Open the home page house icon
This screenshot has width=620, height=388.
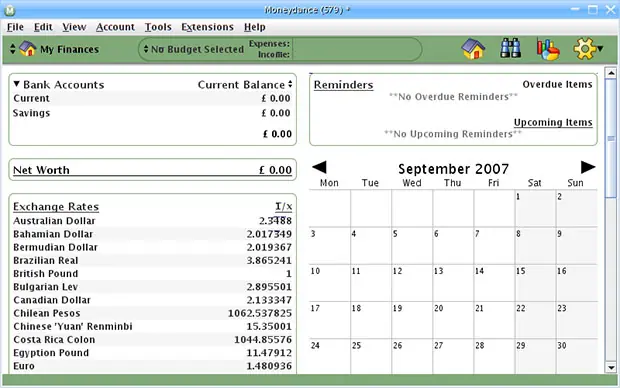[473, 49]
